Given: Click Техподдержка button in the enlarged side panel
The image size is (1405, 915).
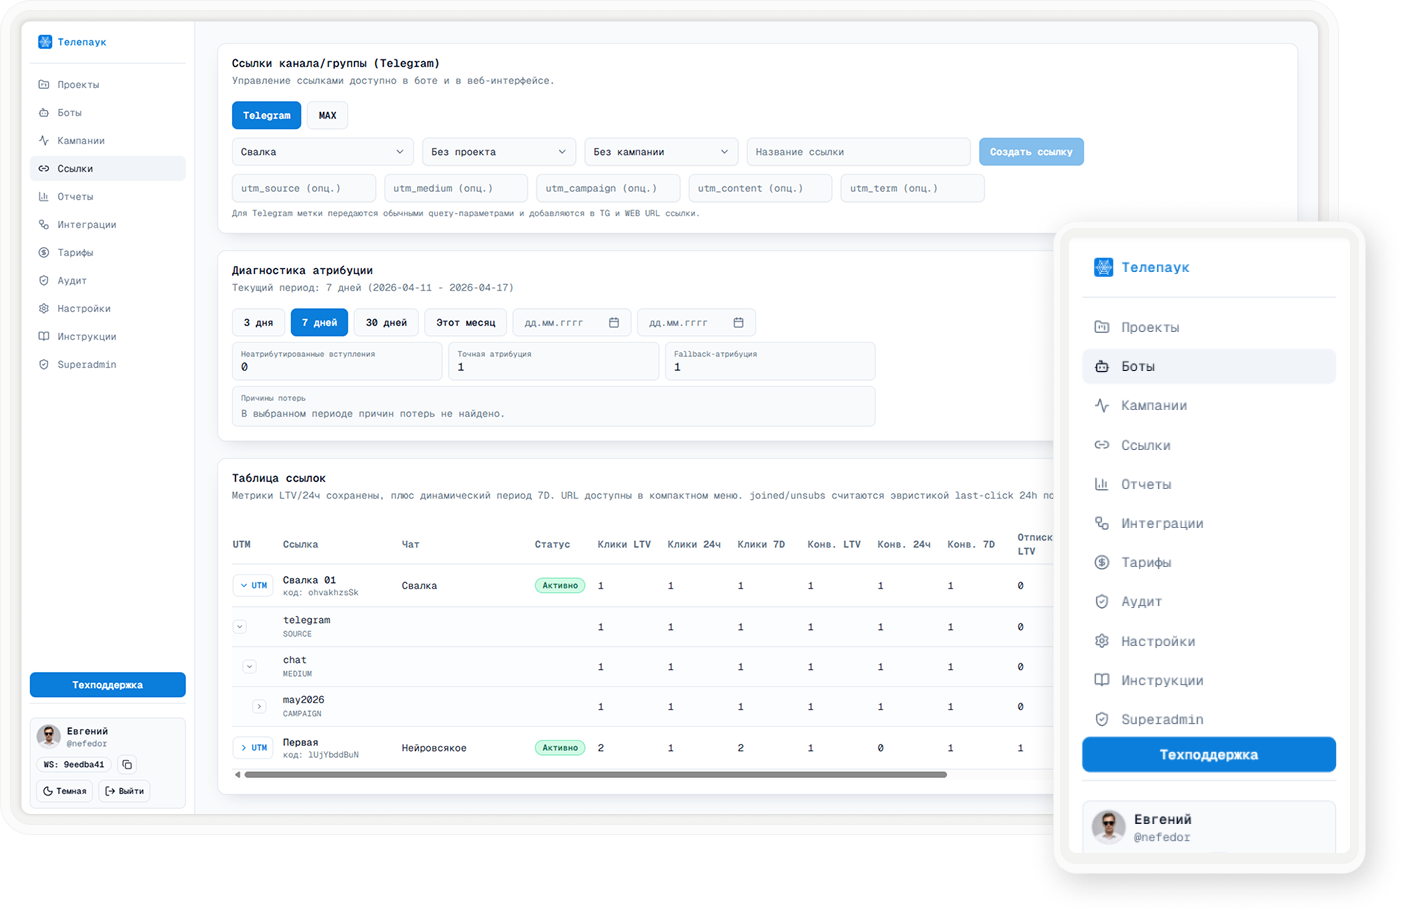Looking at the screenshot, I should [1209, 755].
